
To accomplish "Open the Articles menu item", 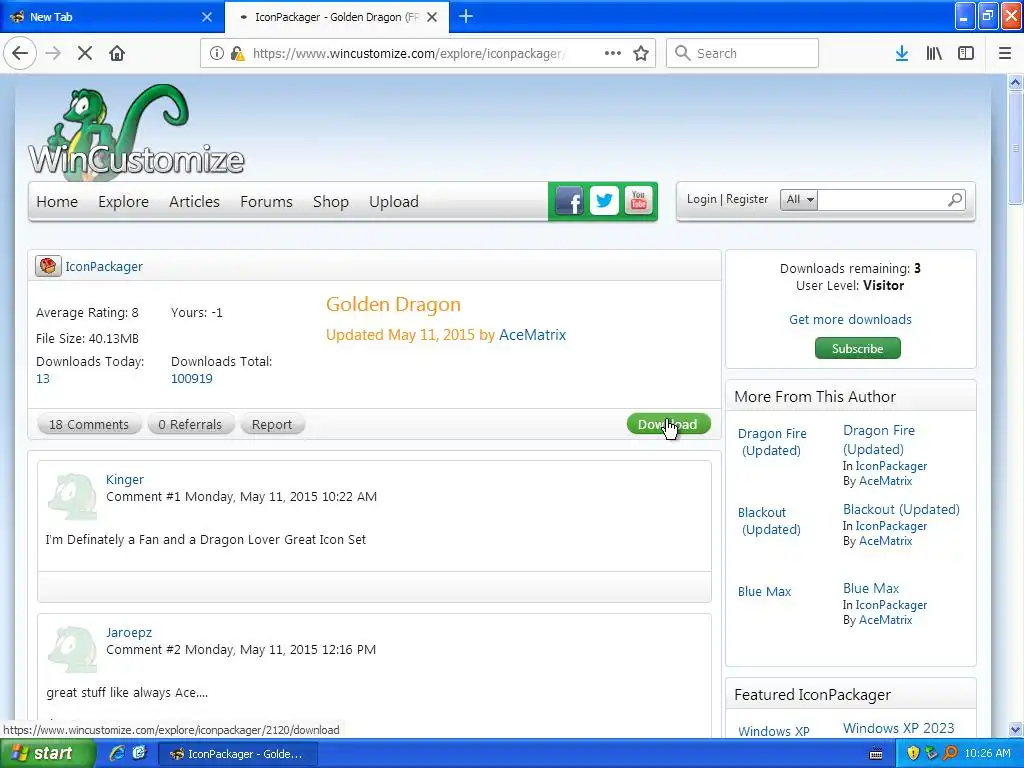I will 194,202.
